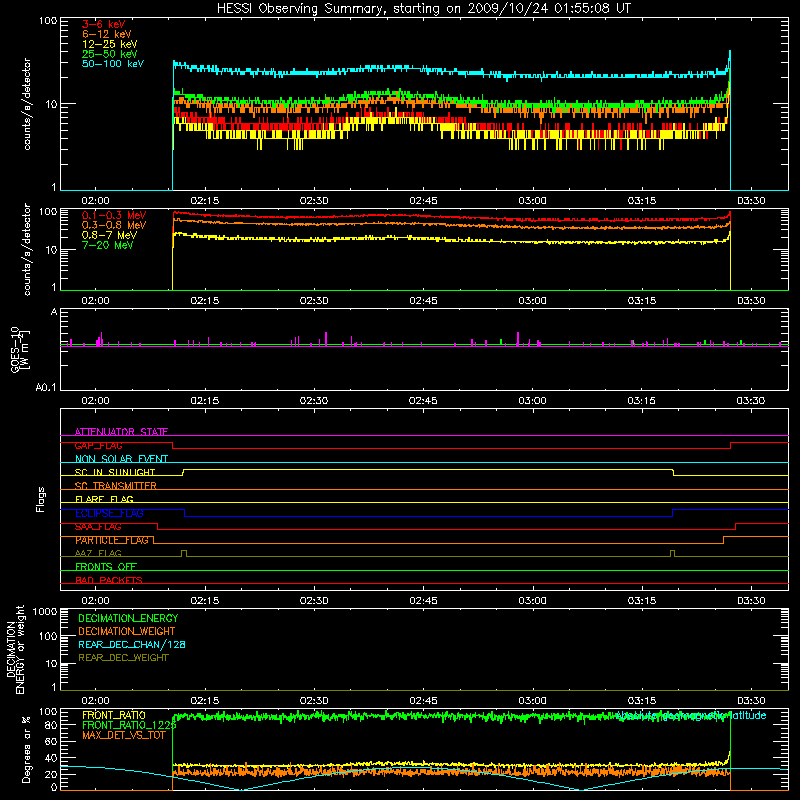This screenshot has height=800, width=800.
Task: Click the DECIMATION_ENERGY legend label
Action: tap(128, 618)
